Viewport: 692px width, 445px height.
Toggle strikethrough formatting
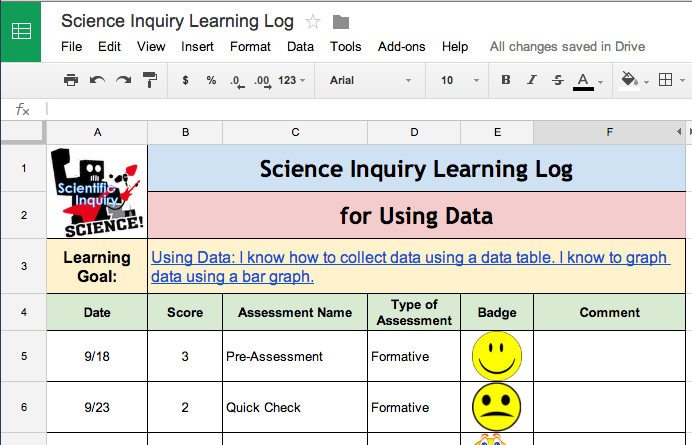(x=558, y=80)
